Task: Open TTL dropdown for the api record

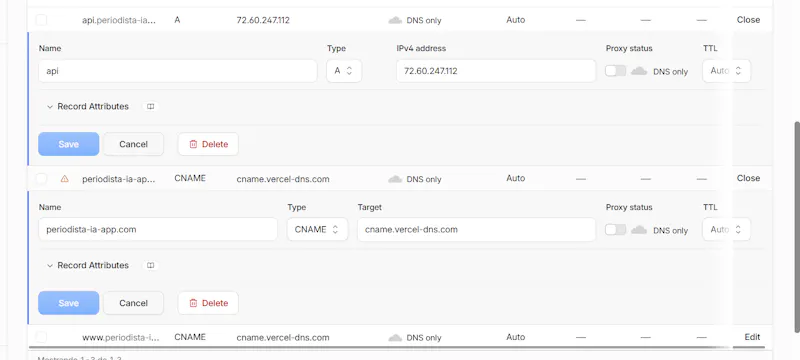Action: [x=726, y=71]
